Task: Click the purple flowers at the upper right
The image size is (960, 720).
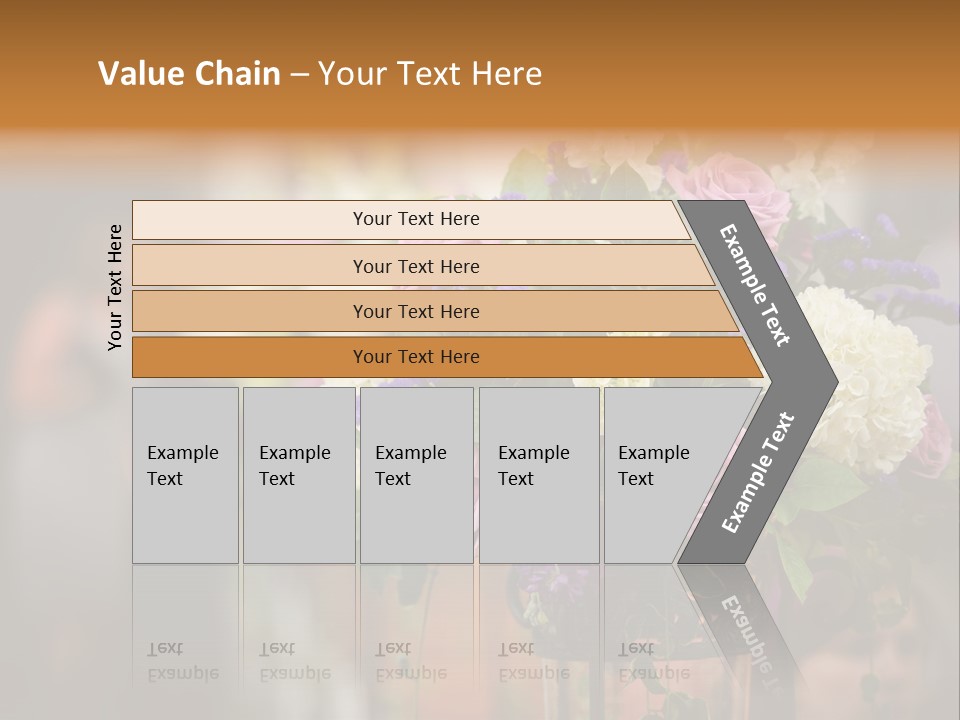Action: (x=880, y=260)
